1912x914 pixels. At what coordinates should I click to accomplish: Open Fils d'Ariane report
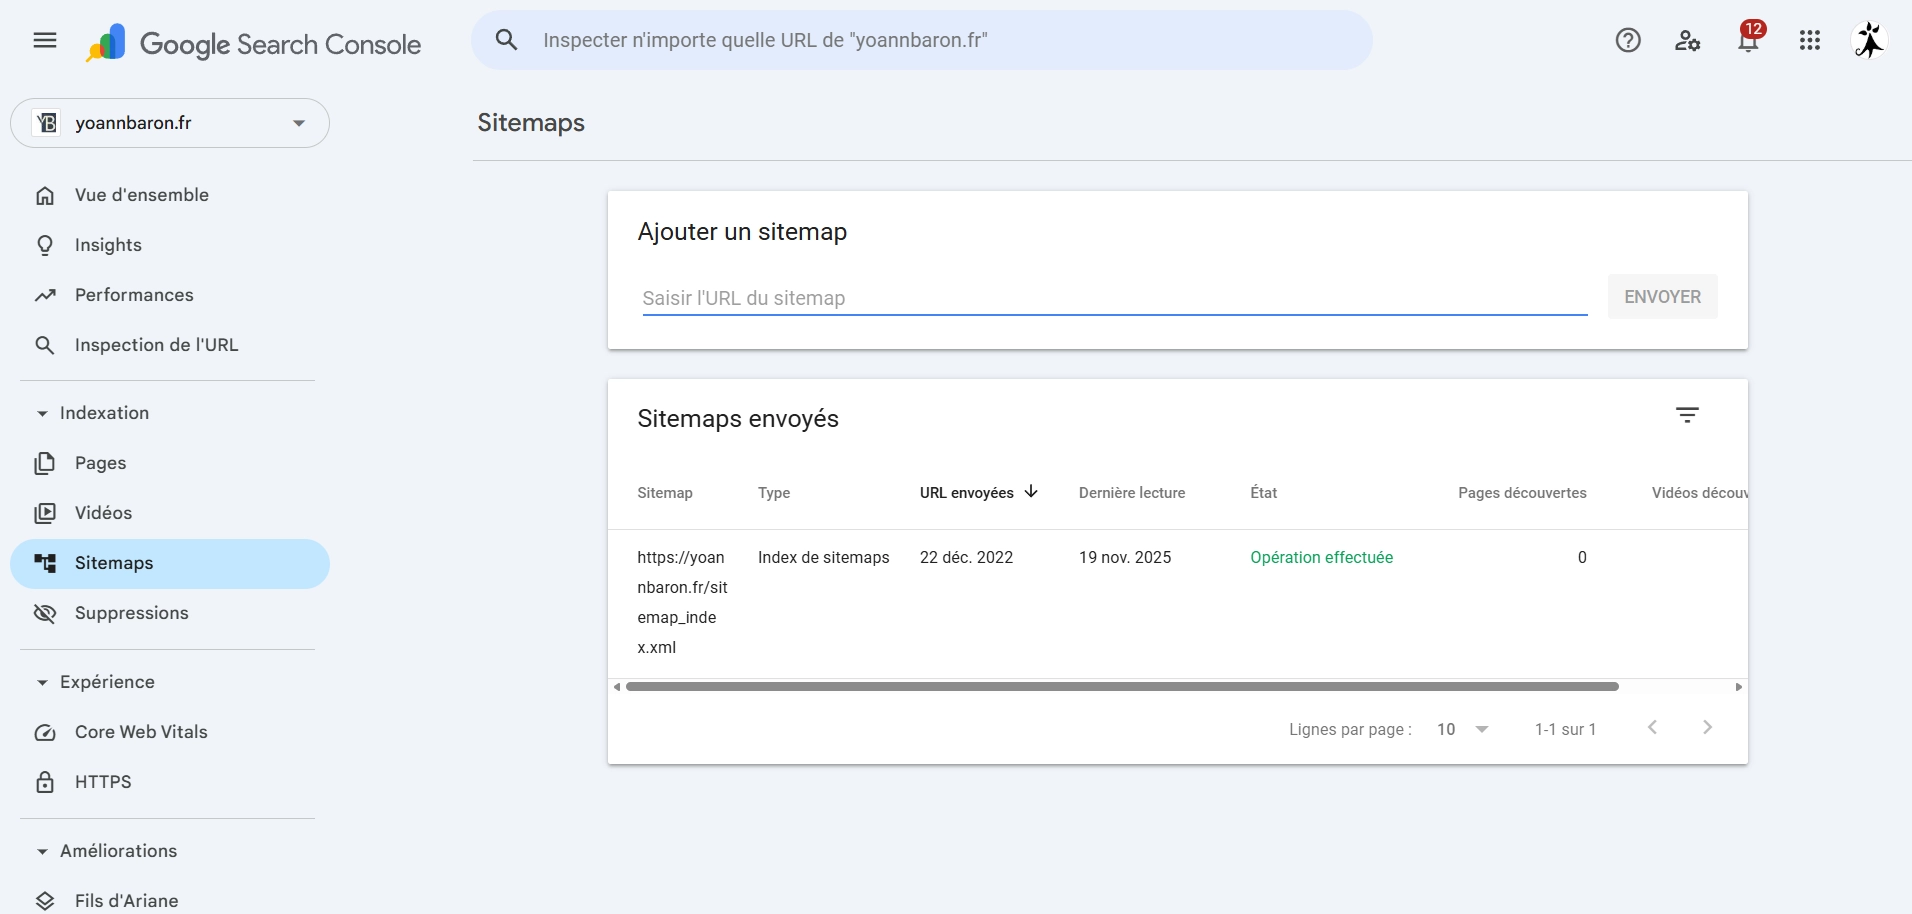tap(170, 901)
